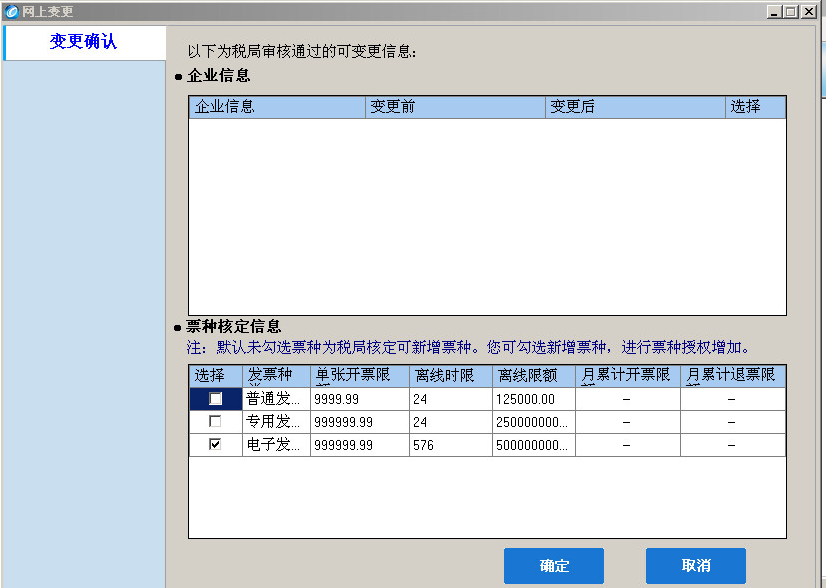This screenshot has height=588, width=826.
Task: Maximize the 网上变更 window
Action: pyautogui.click(x=791, y=11)
